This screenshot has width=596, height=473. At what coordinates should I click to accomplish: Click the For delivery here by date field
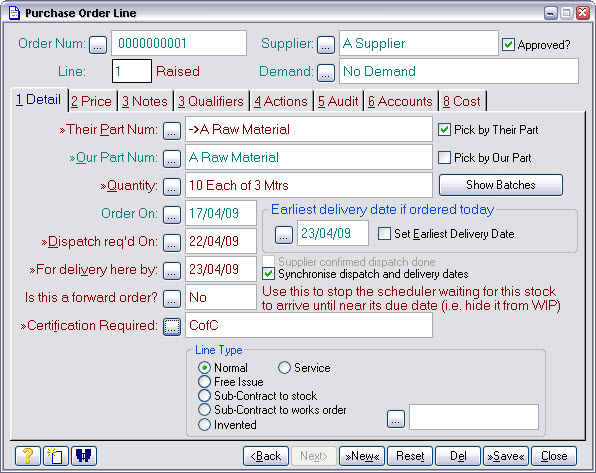(x=221, y=269)
